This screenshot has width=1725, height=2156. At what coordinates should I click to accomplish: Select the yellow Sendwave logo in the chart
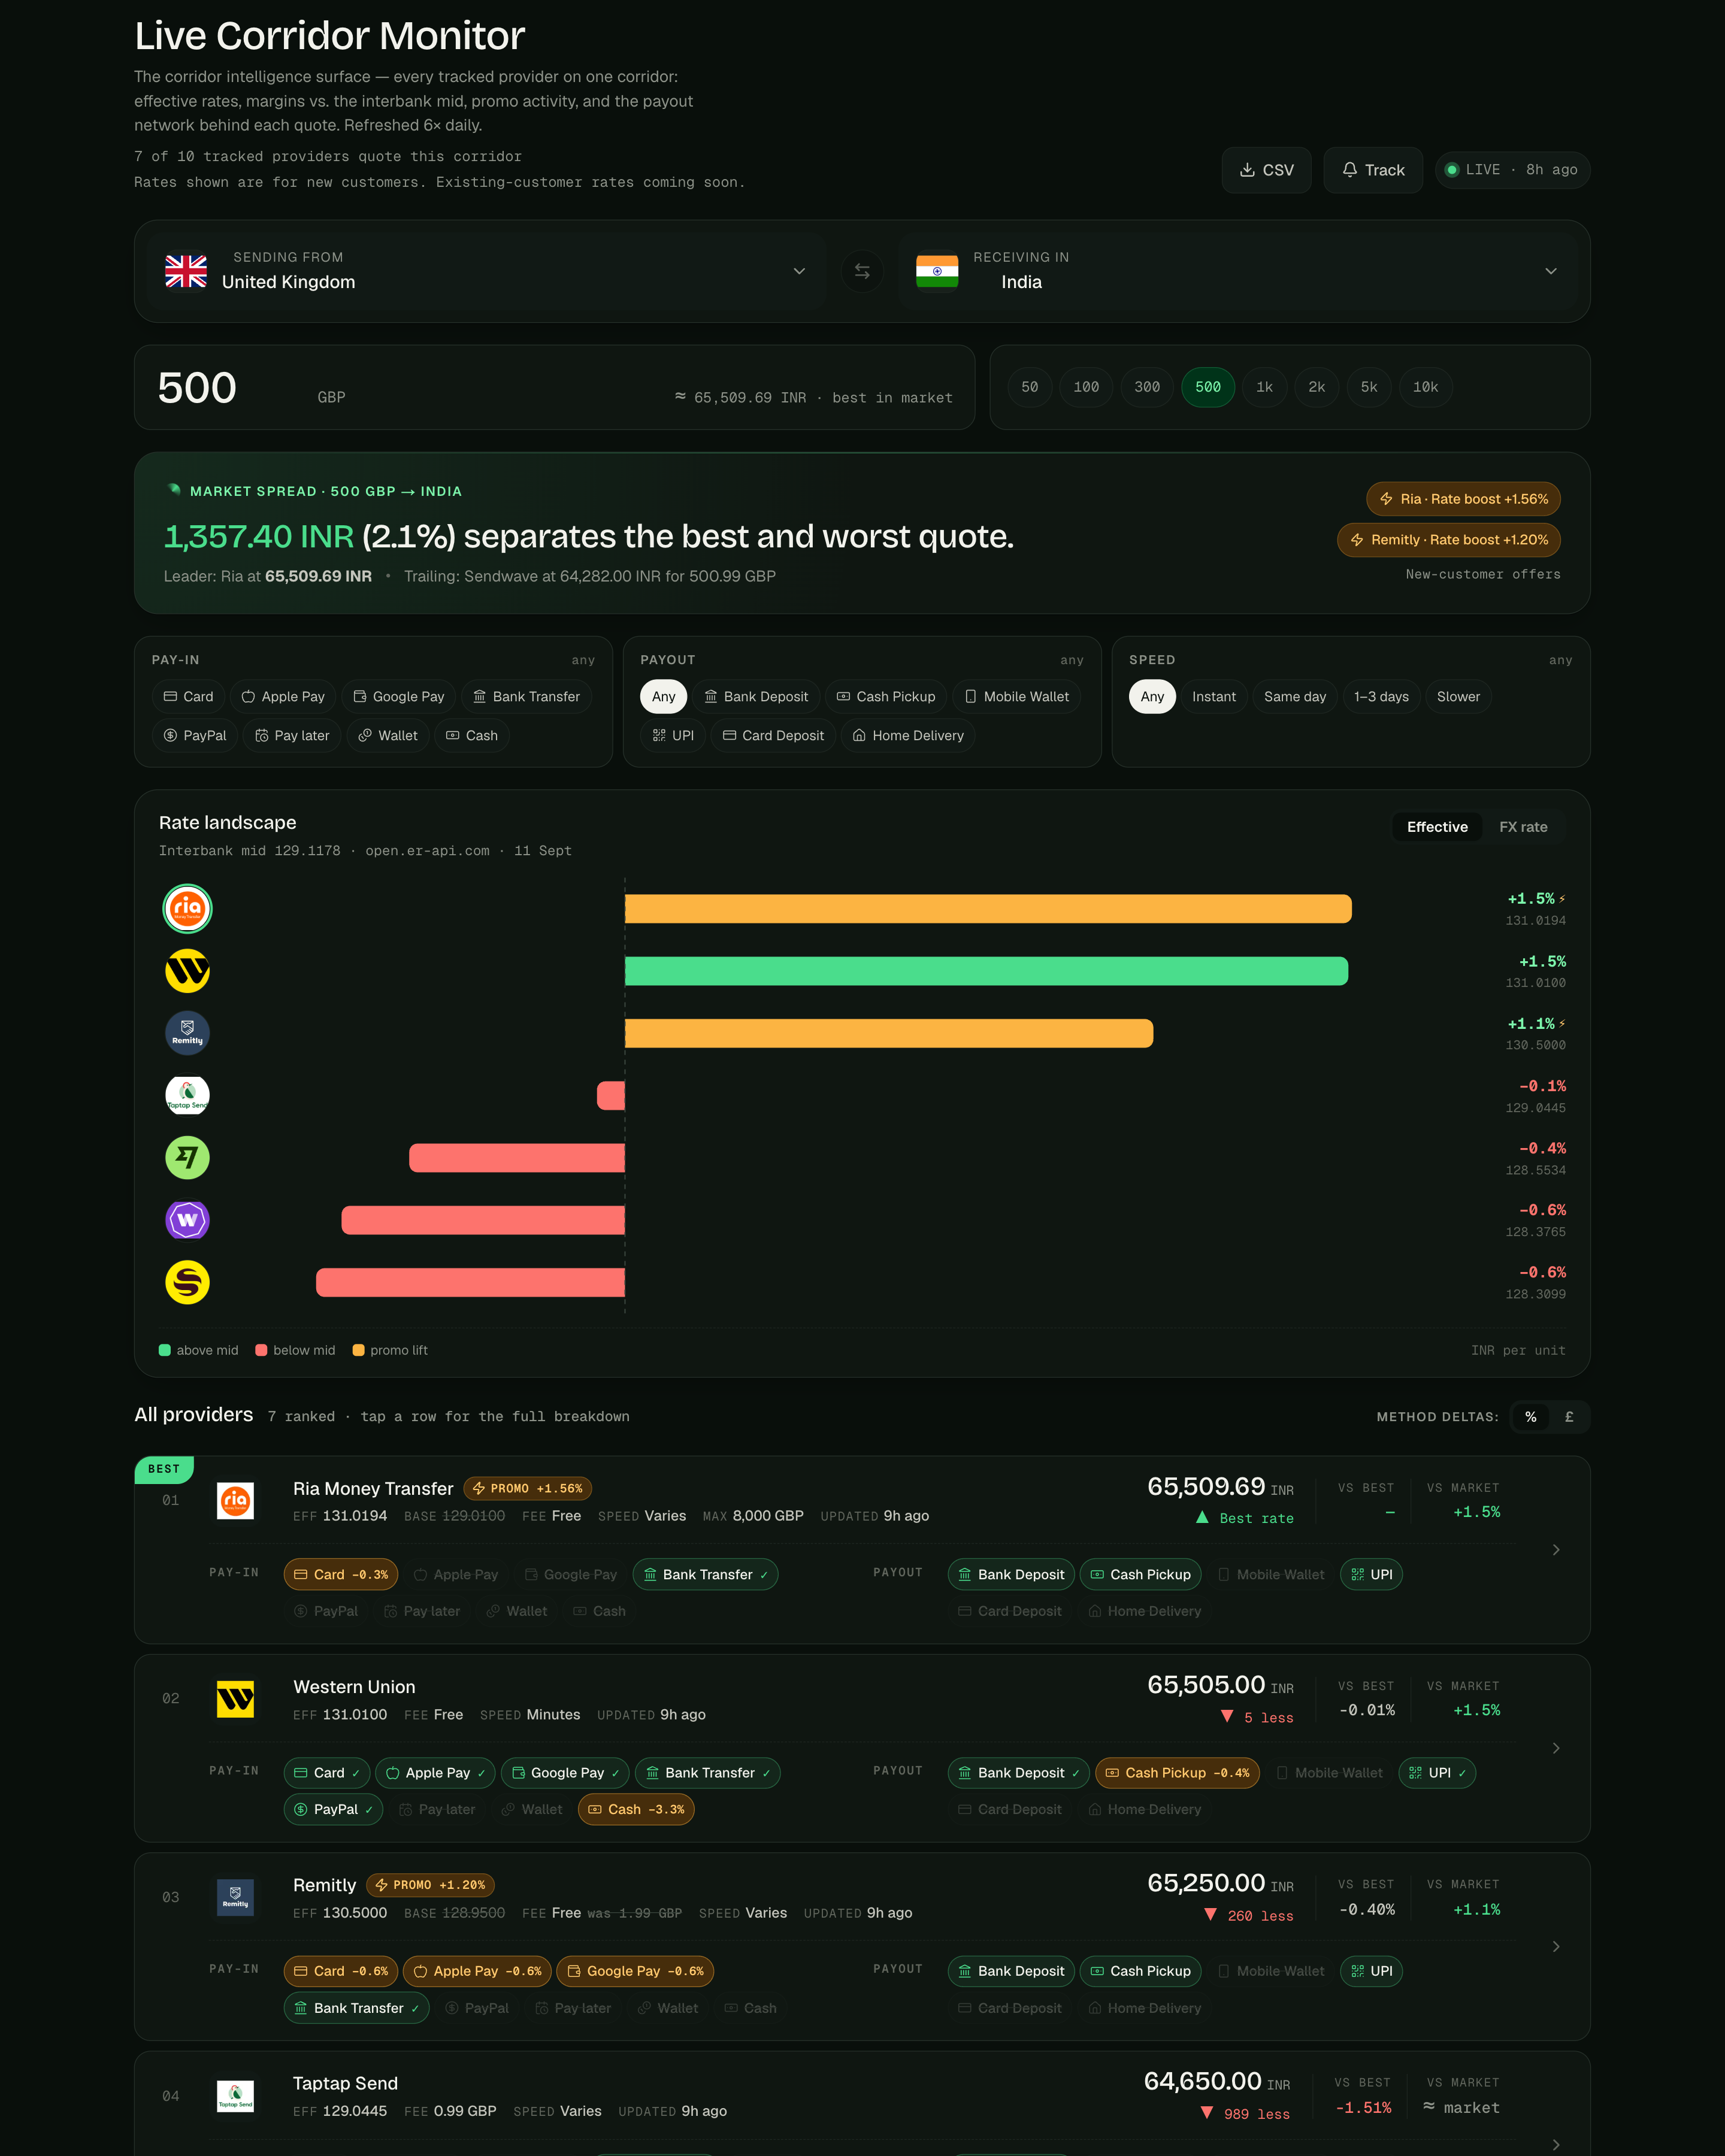187,1282
